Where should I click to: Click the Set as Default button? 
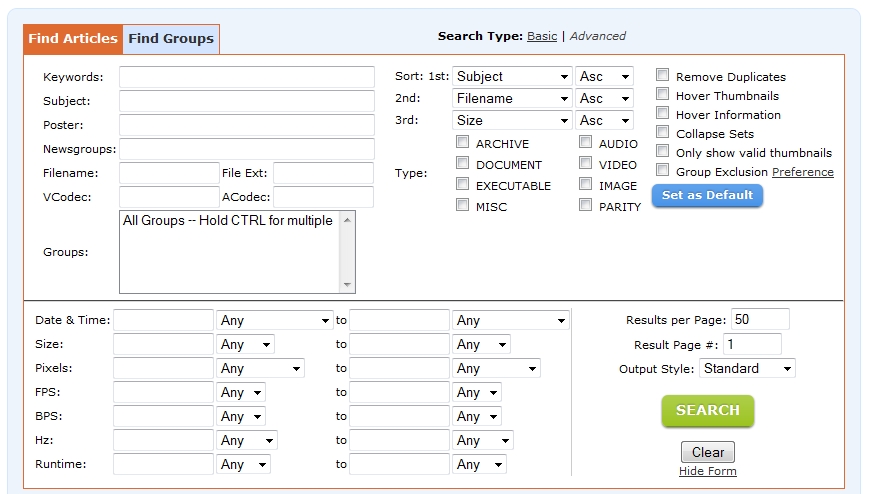click(x=707, y=196)
